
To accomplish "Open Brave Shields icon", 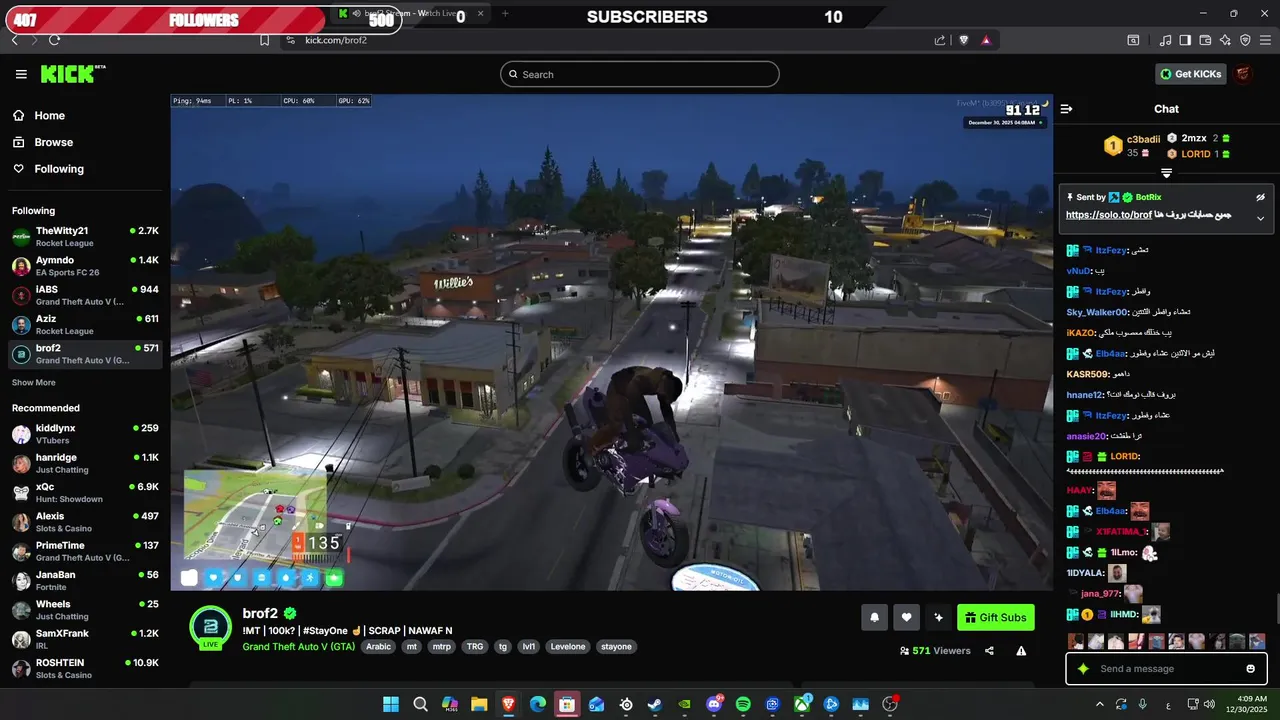I will pyautogui.click(x=964, y=40).
